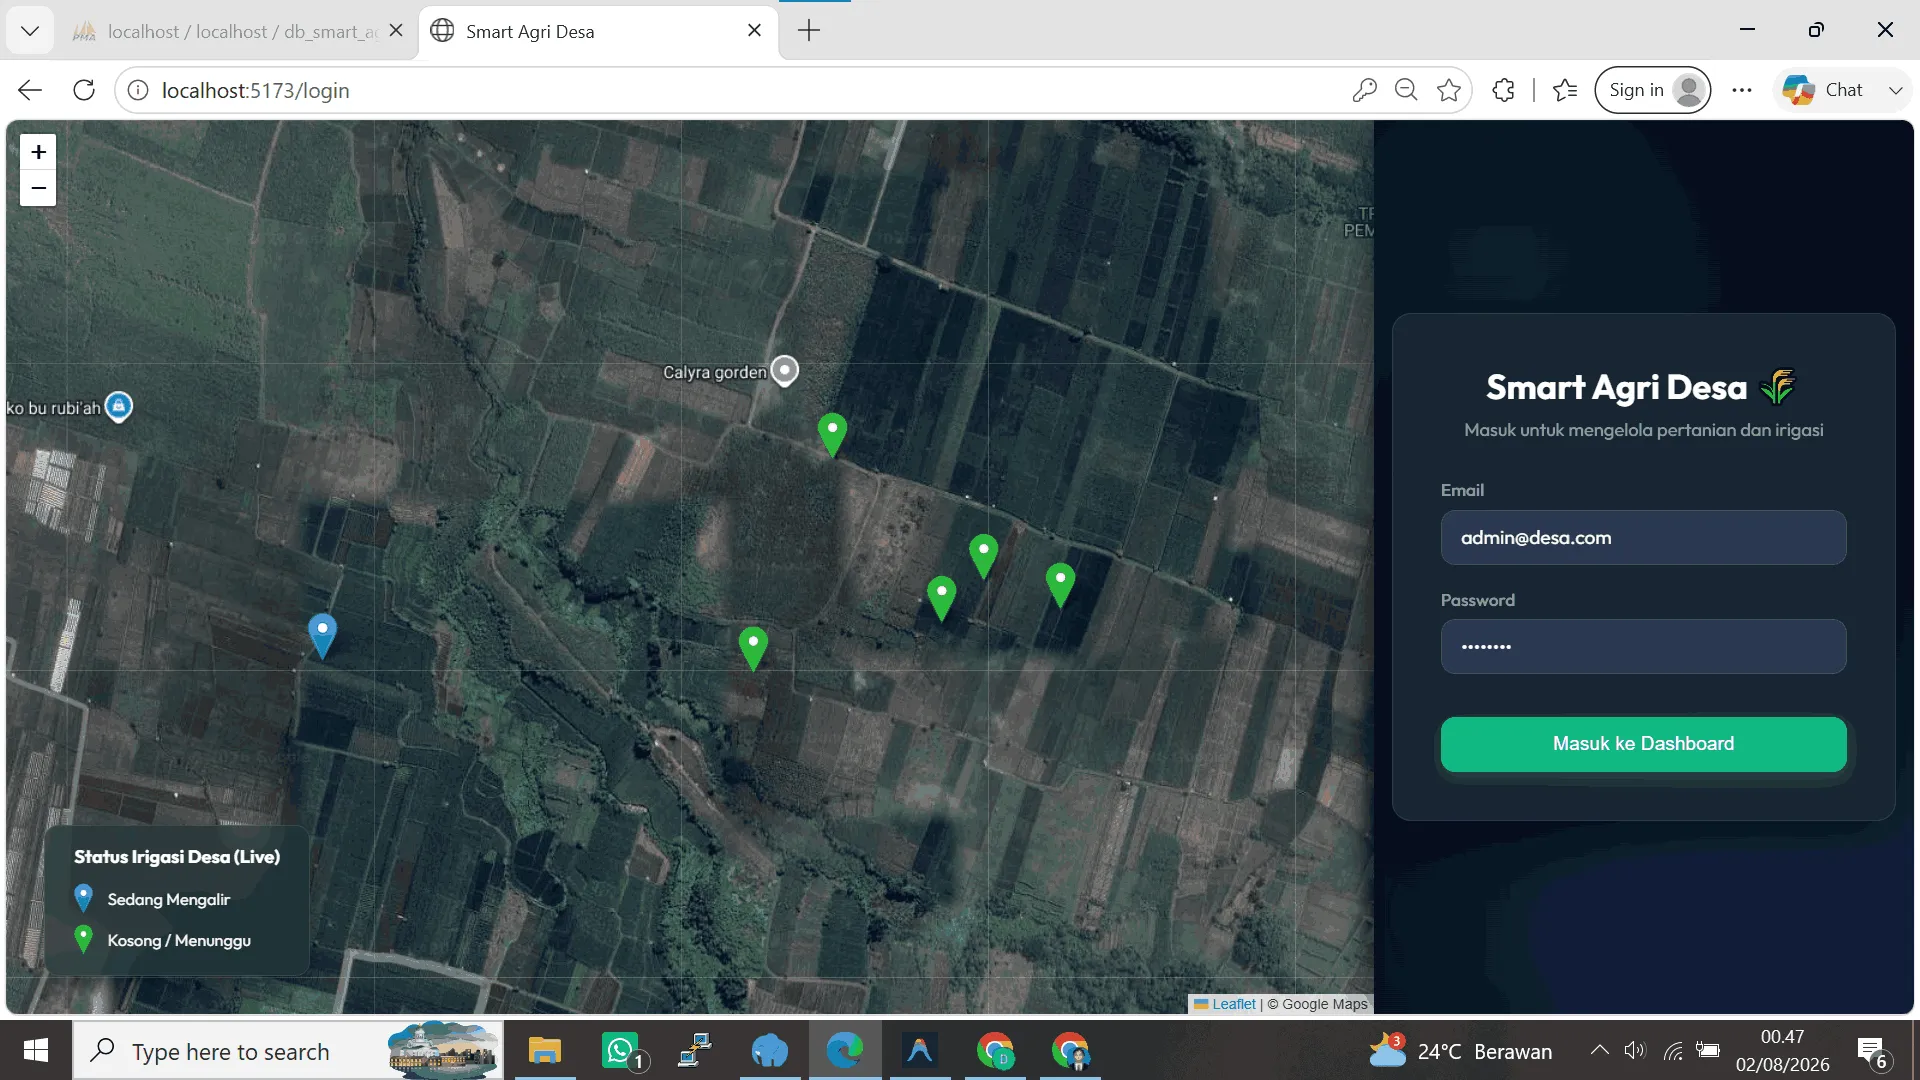This screenshot has height=1080, width=1920.
Task: Go back to previous page
Action: tap(30, 90)
